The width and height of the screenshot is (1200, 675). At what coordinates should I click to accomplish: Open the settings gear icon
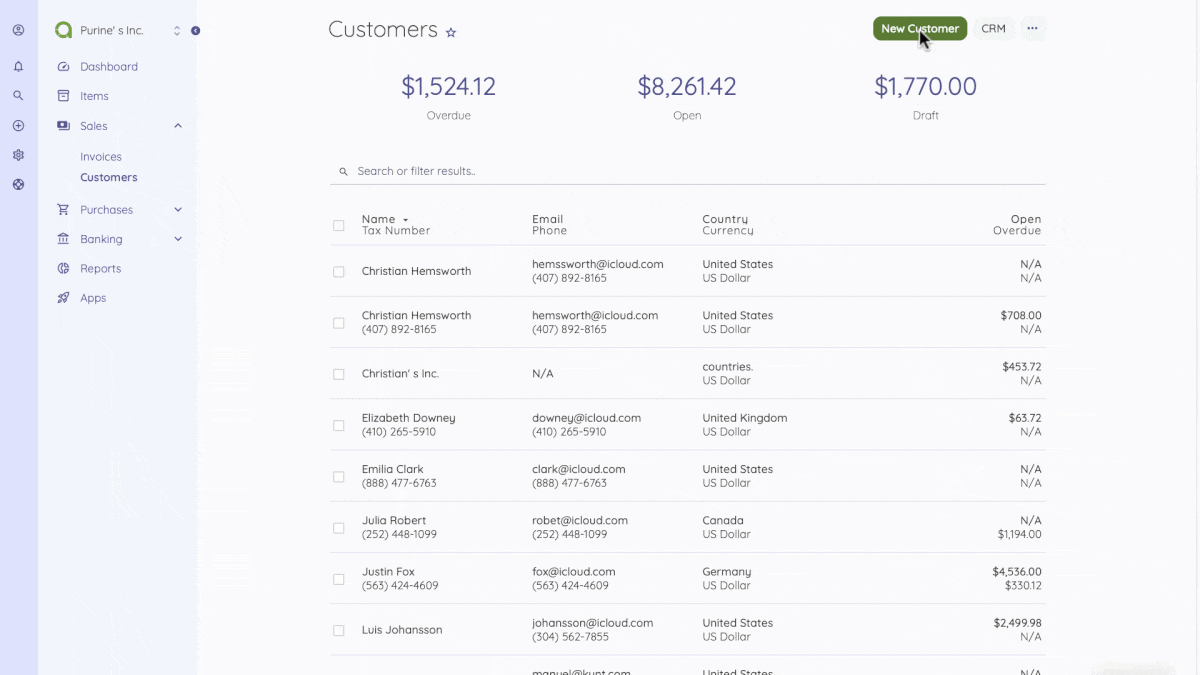pyautogui.click(x=18, y=155)
